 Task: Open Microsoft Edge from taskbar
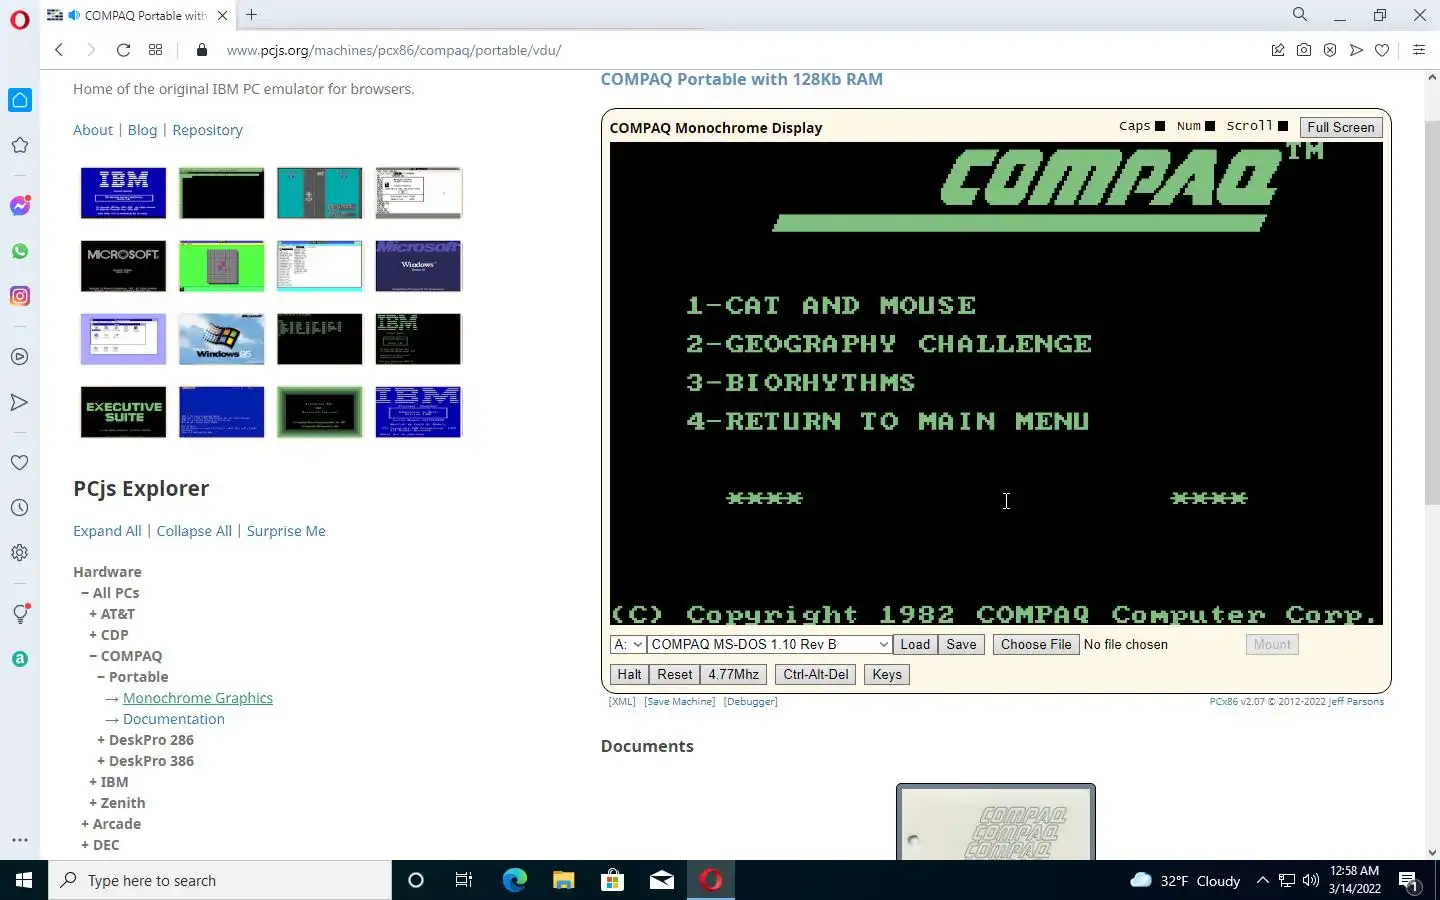[x=514, y=880]
